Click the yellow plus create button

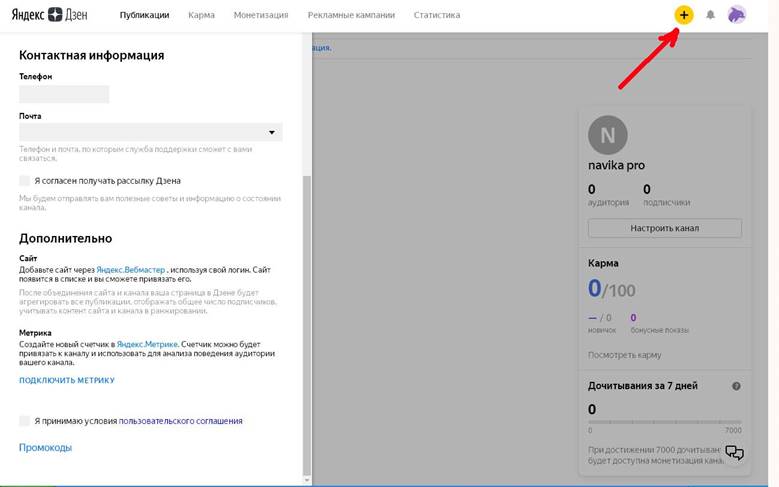coord(684,15)
